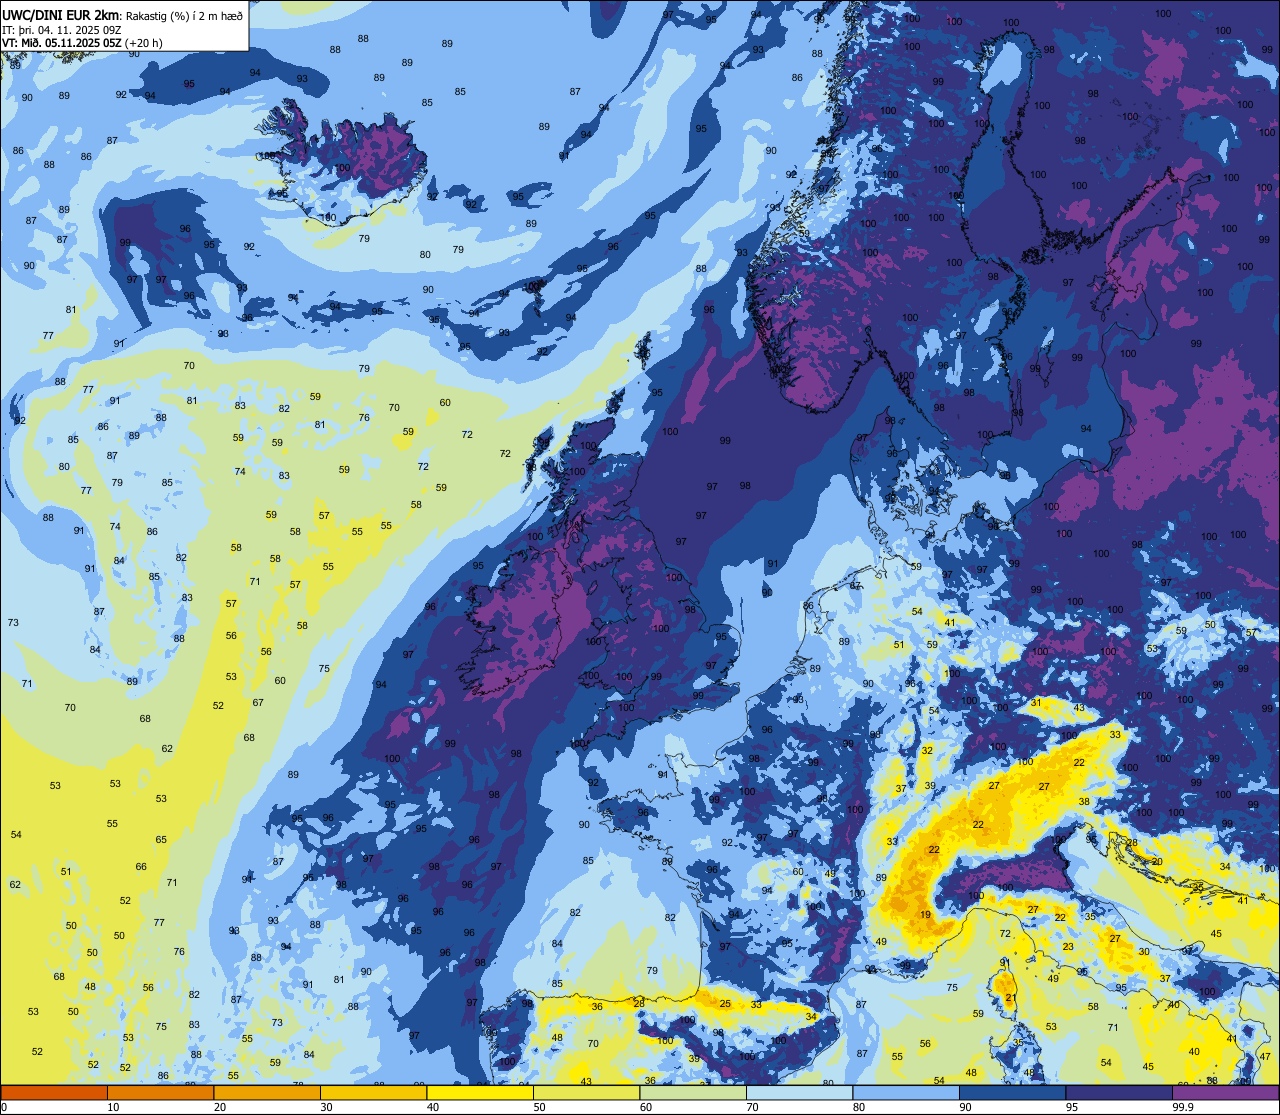
Task: Click the dark navy 95–99.9 legend swatch
Action: coord(1118,1092)
